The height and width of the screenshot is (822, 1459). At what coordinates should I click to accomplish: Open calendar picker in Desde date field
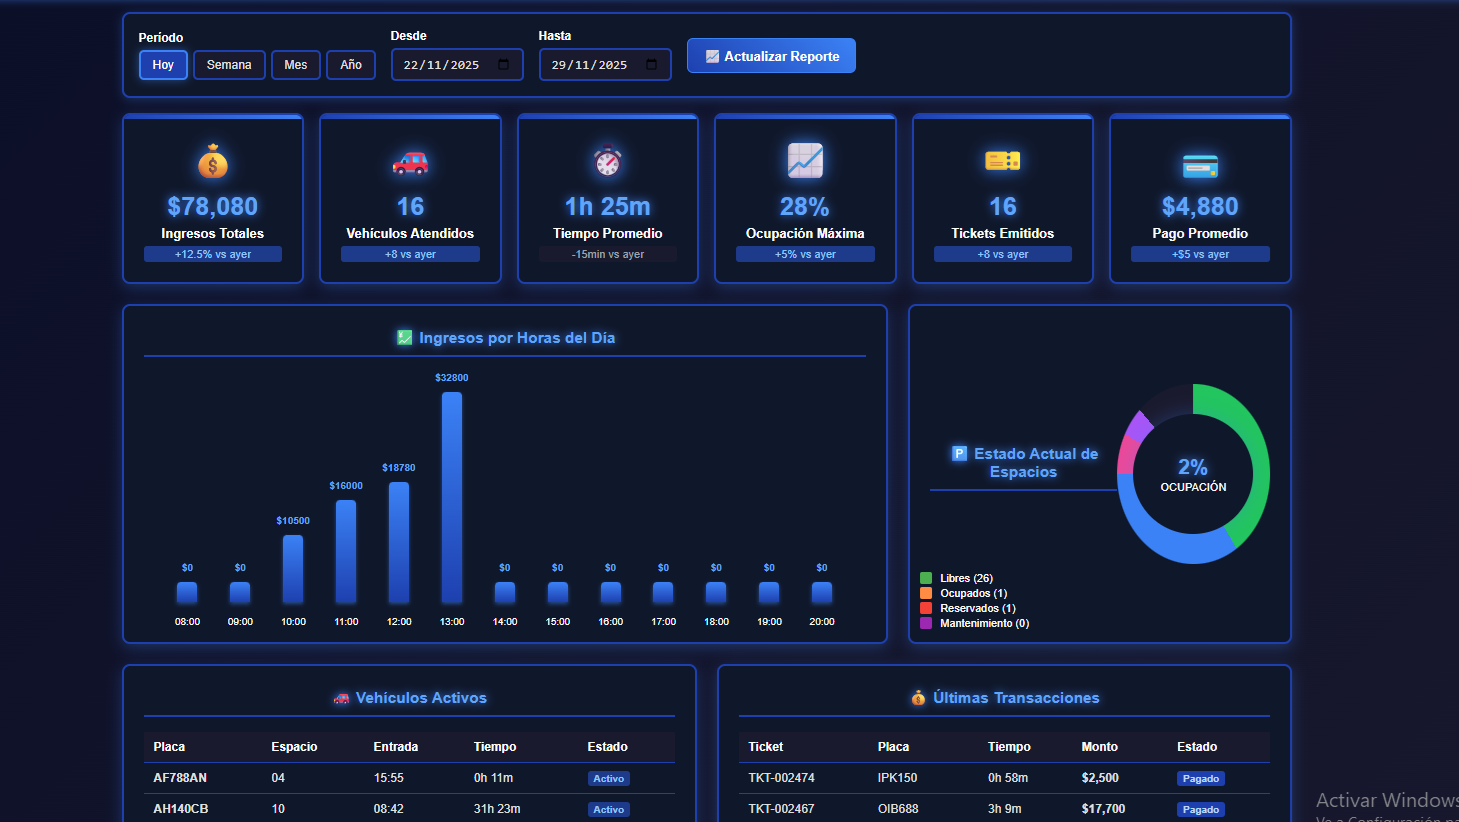(x=504, y=65)
